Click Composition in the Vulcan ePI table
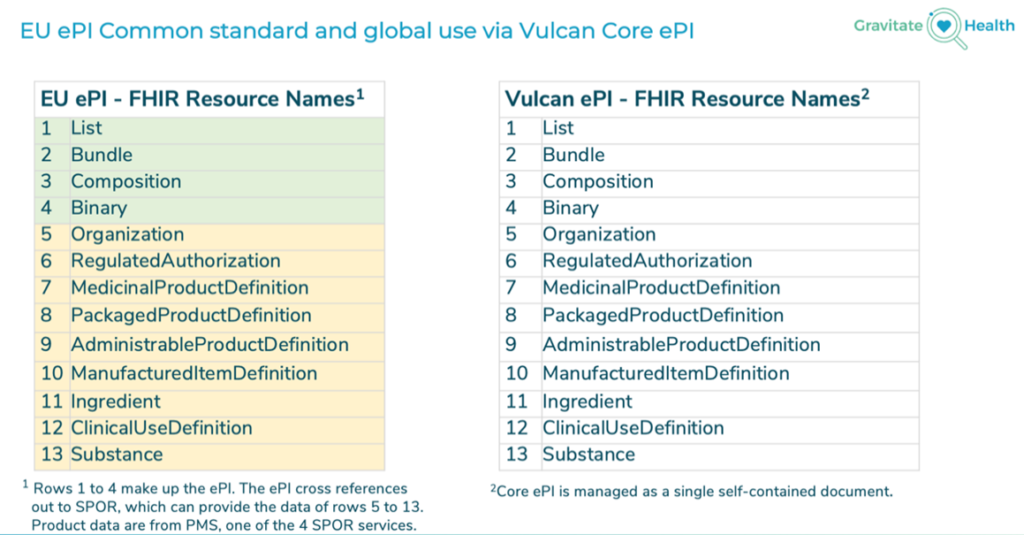 (x=598, y=182)
